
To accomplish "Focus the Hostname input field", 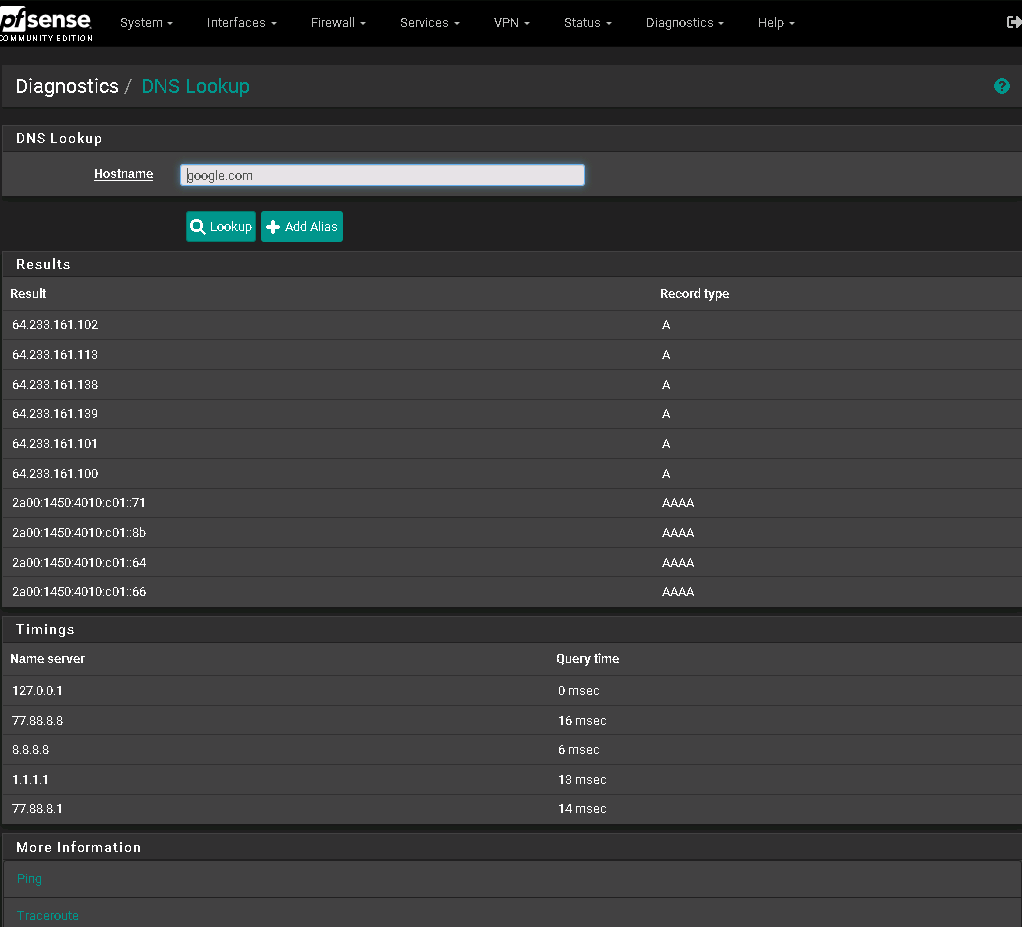I will 382,175.
